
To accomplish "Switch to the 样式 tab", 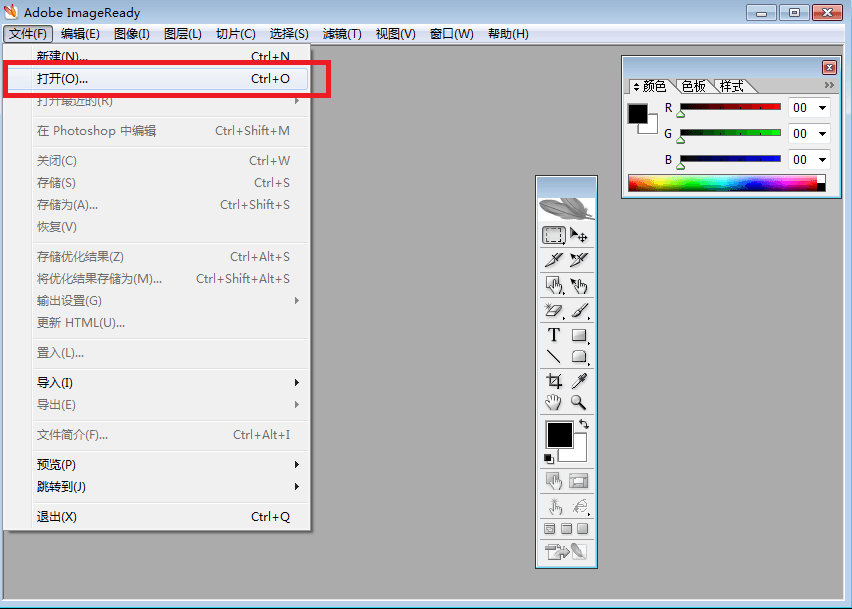I will pyautogui.click(x=732, y=86).
